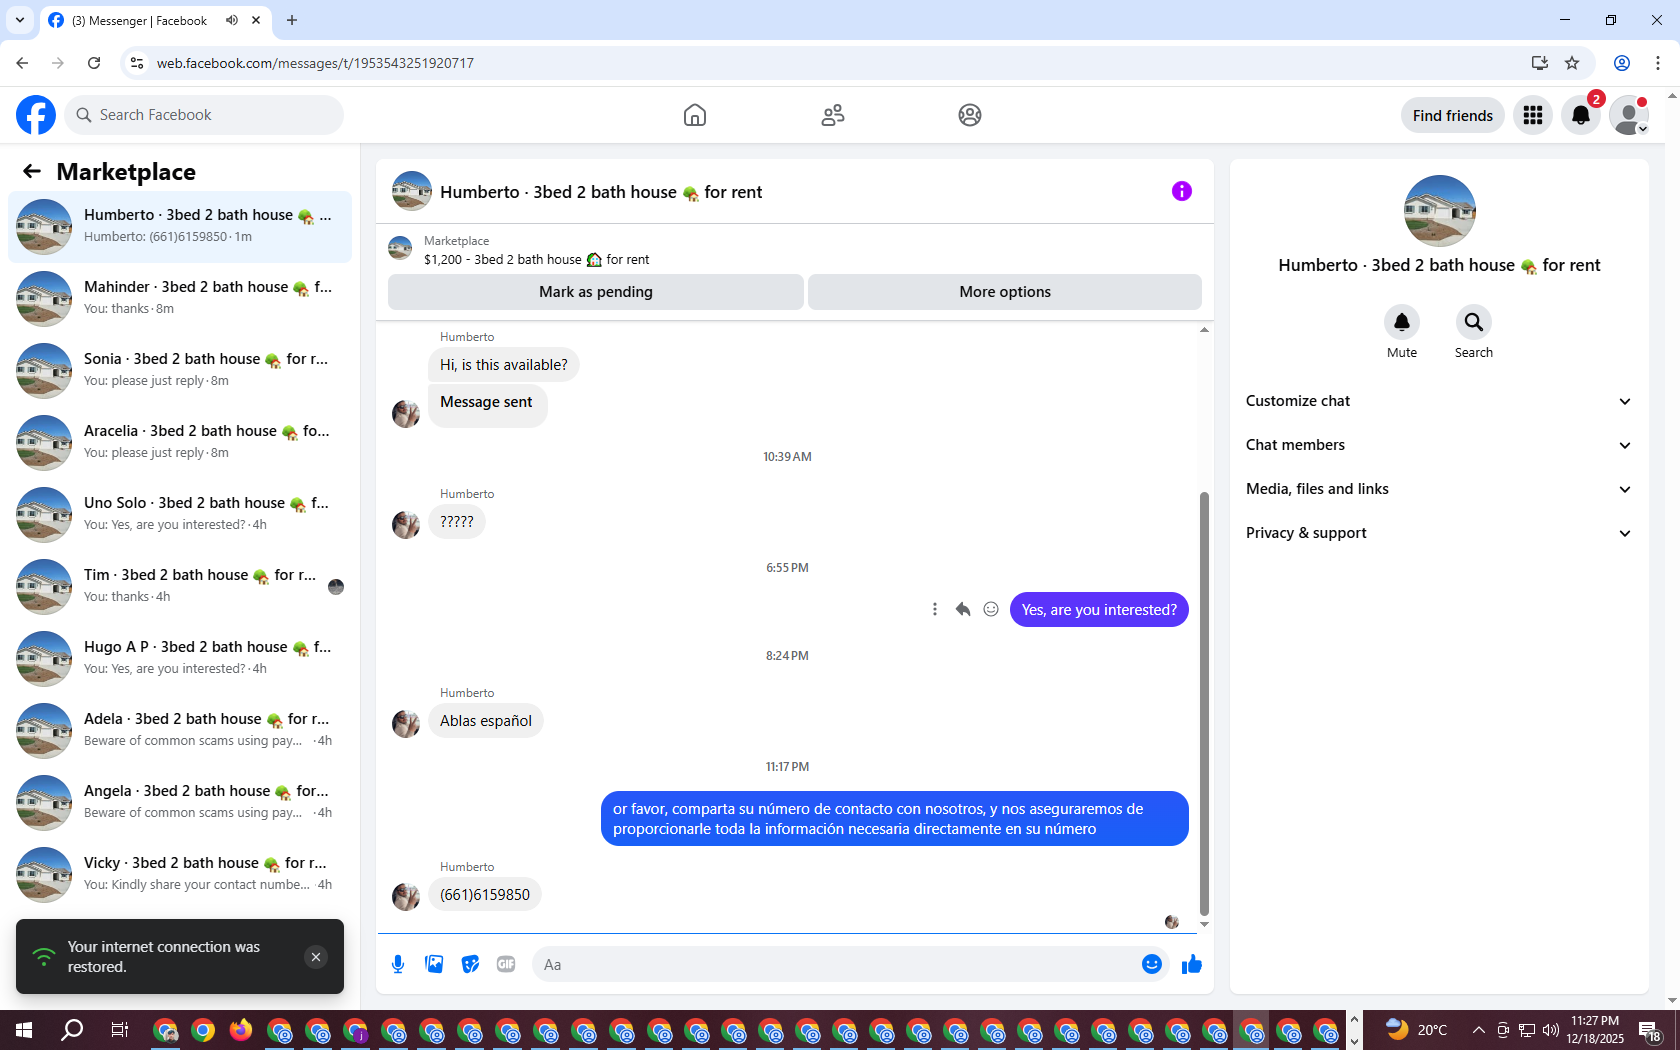Open the $1,200 Marketplace listing link
Screen dimensions: 1680x1050
coord(536,259)
